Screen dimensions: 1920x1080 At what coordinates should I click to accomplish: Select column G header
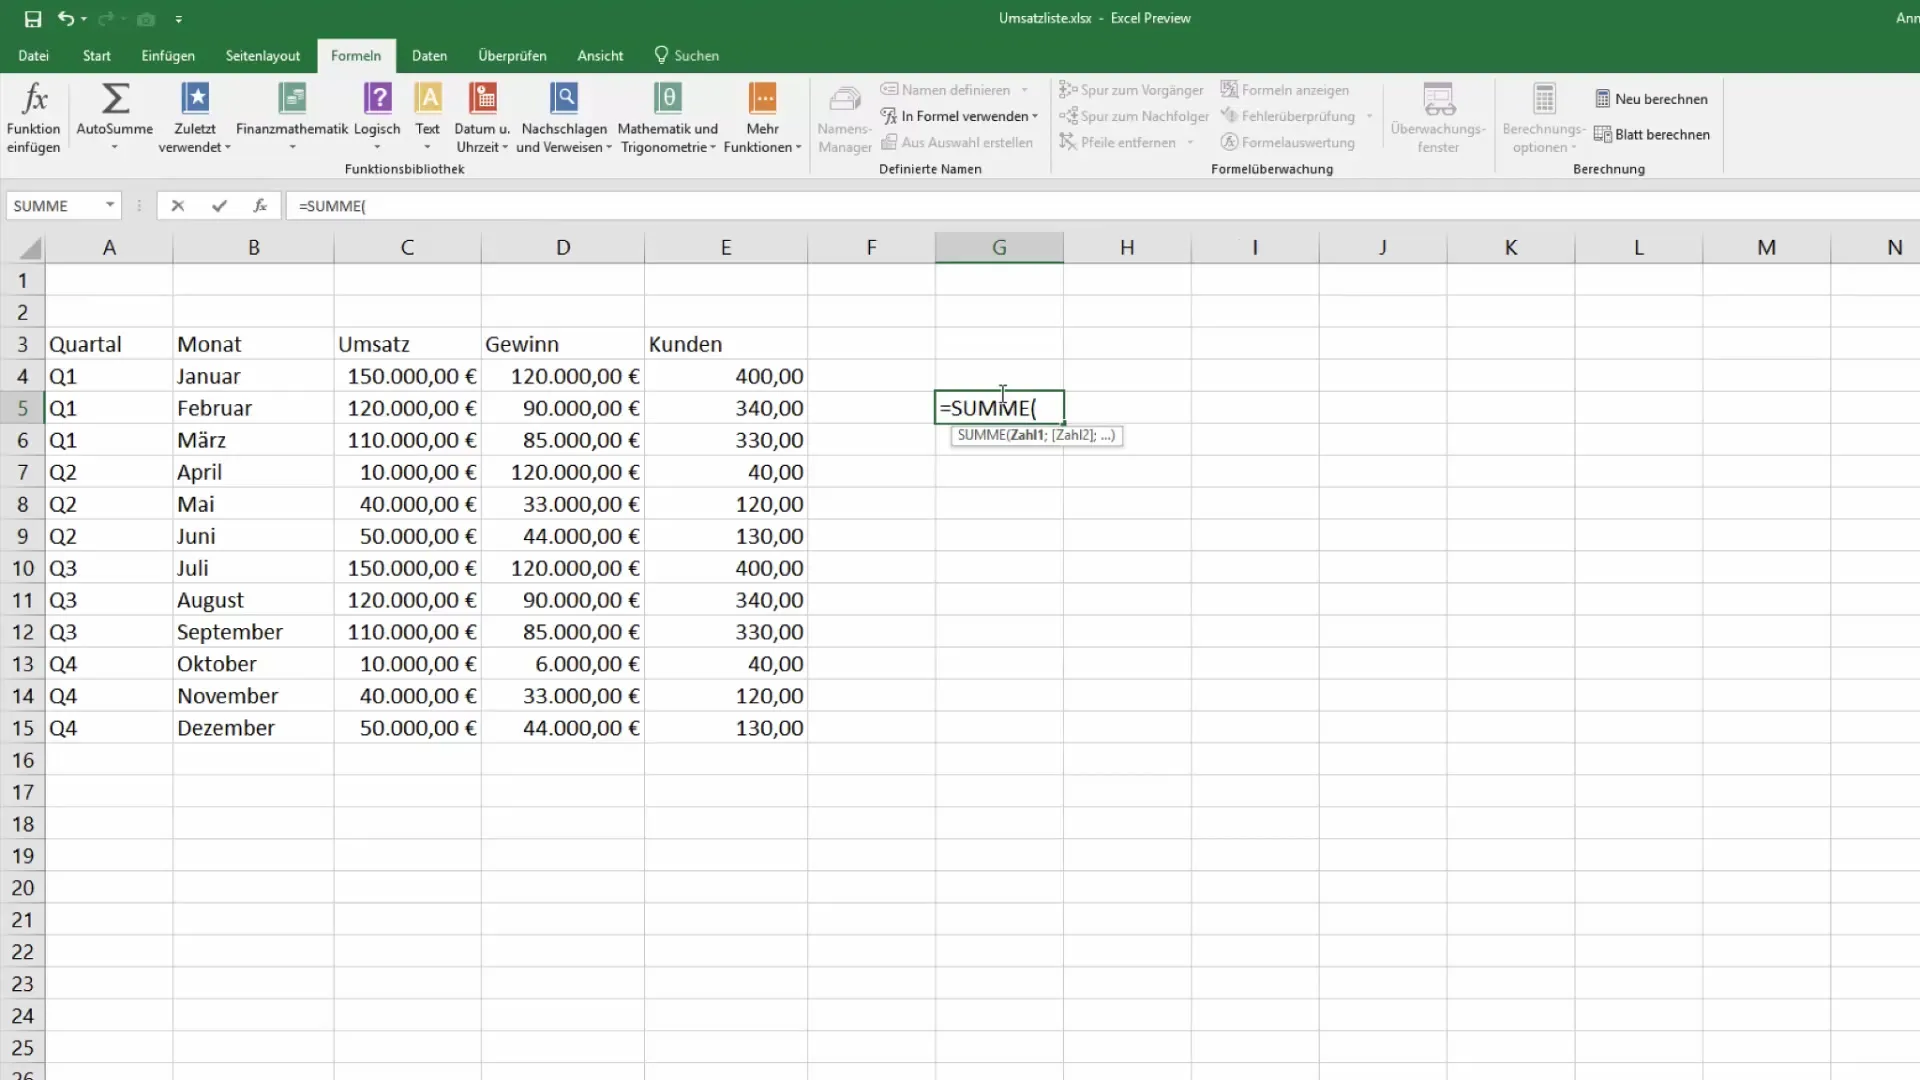click(x=999, y=247)
